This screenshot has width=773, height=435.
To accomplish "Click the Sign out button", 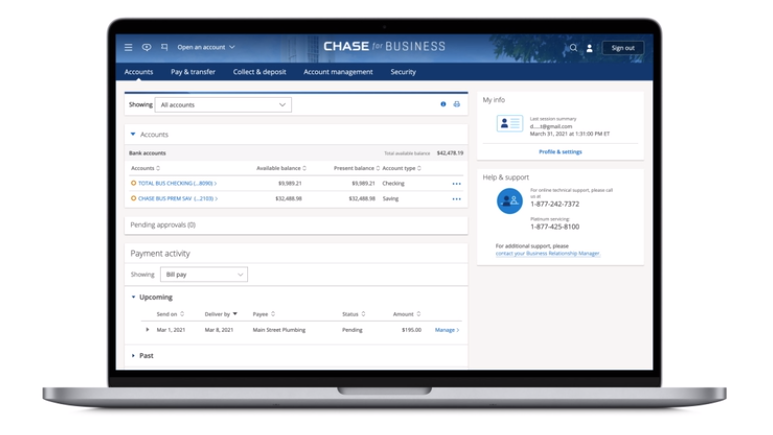I will click(623, 48).
